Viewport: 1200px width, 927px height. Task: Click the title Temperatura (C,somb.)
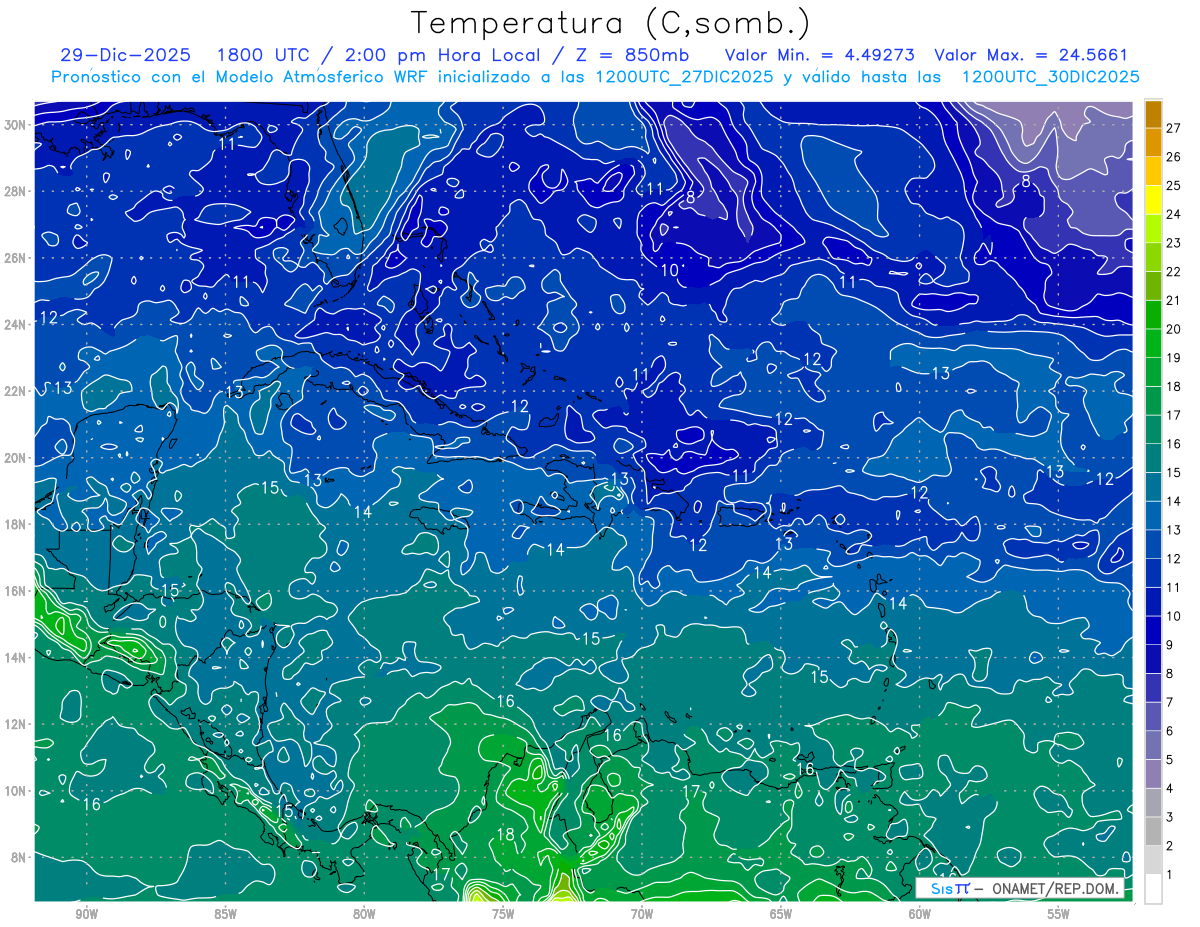coord(610,23)
